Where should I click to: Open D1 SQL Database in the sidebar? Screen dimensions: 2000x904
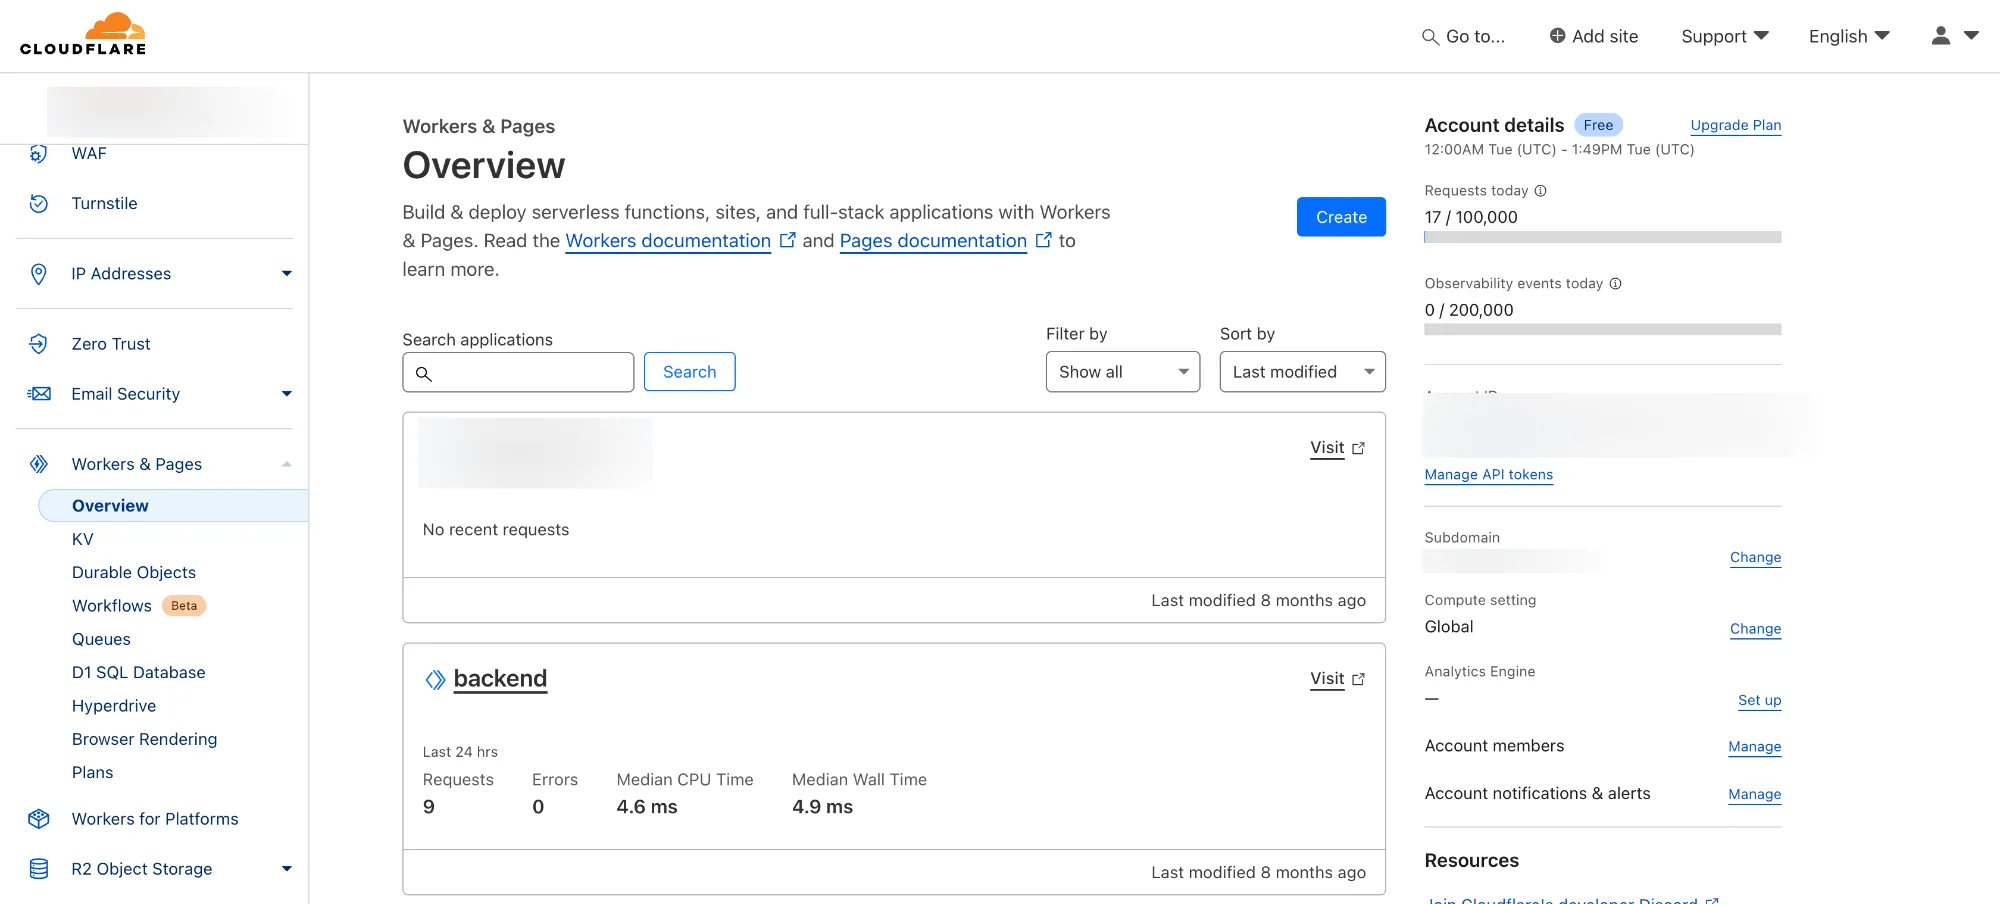tap(138, 672)
